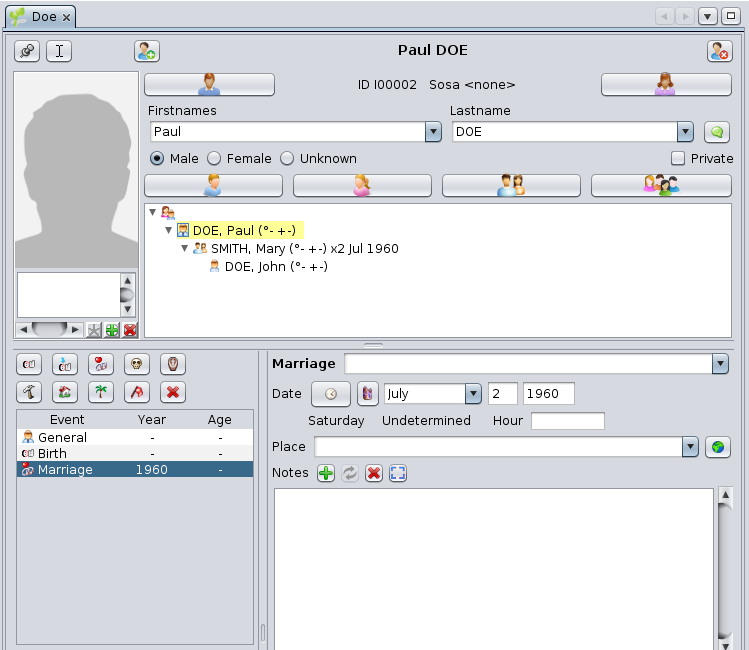Image resolution: width=749 pixels, height=650 pixels.
Task: Open the calendar type icon next to date
Action: click(x=367, y=394)
